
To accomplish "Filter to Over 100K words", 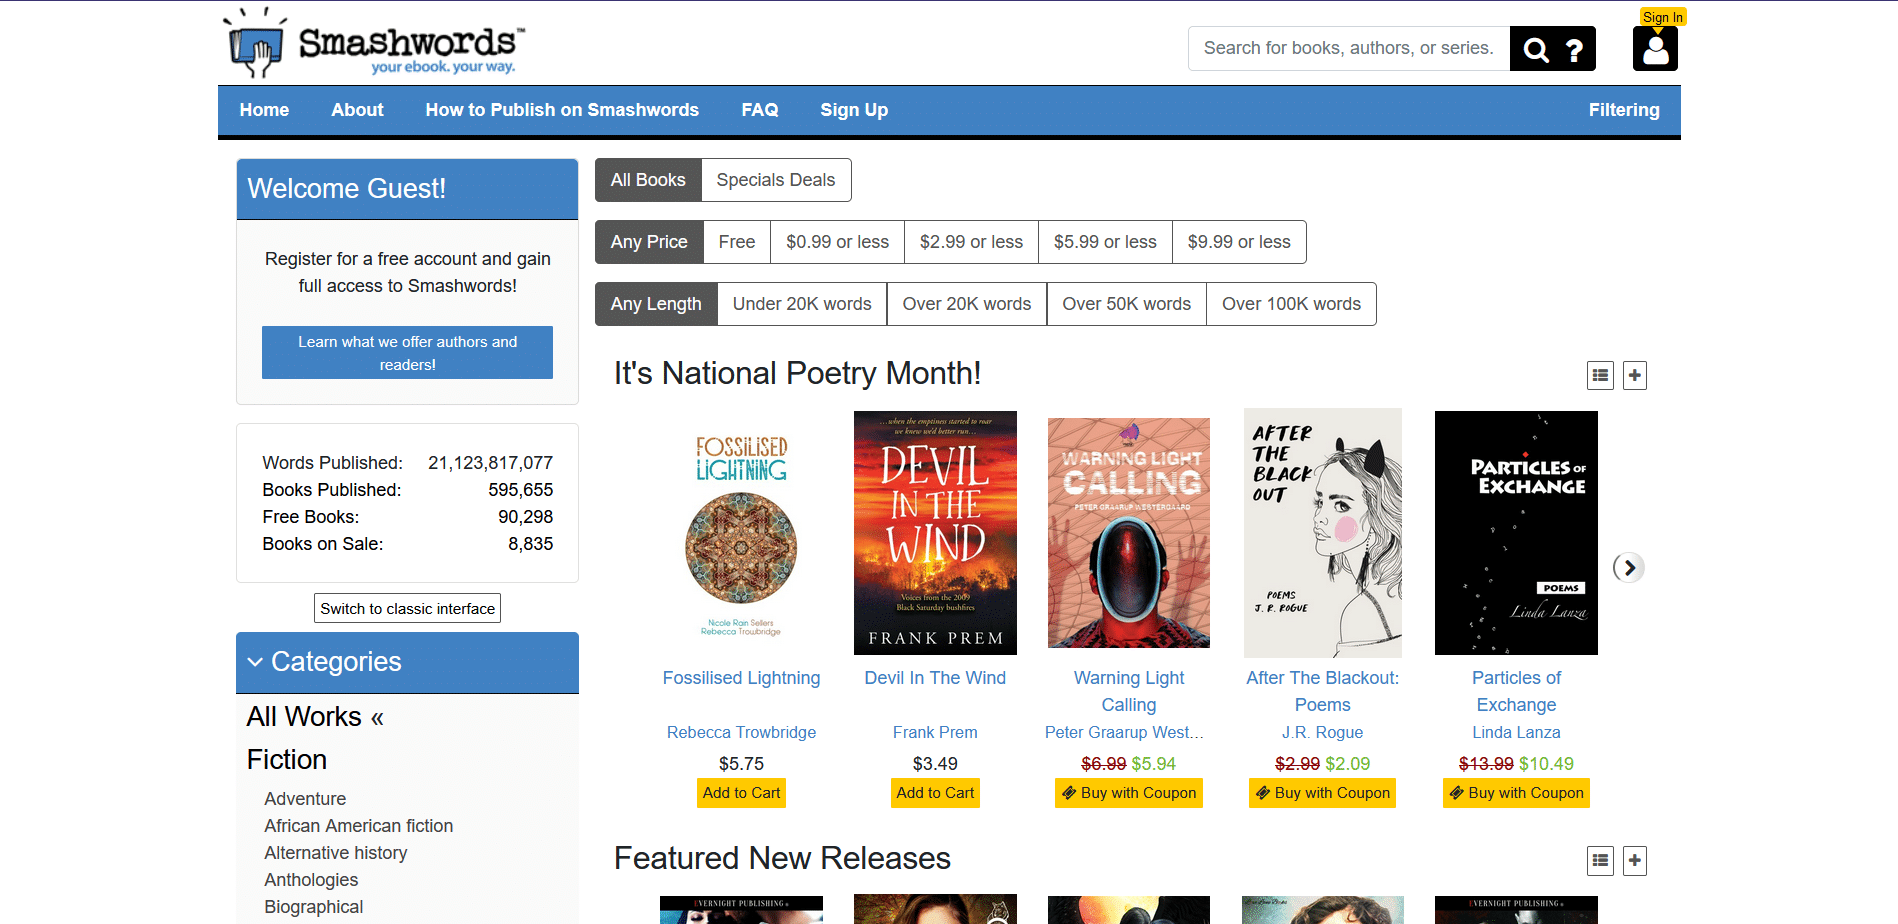I will 1291,304.
